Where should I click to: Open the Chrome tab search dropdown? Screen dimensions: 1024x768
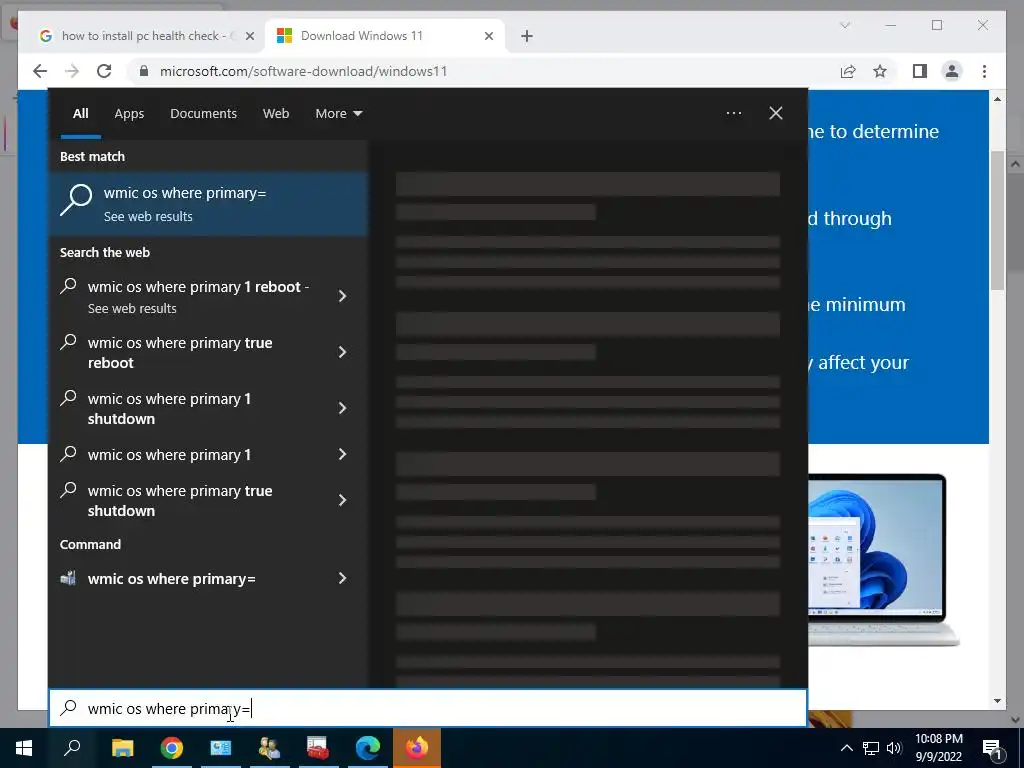coord(844,25)
